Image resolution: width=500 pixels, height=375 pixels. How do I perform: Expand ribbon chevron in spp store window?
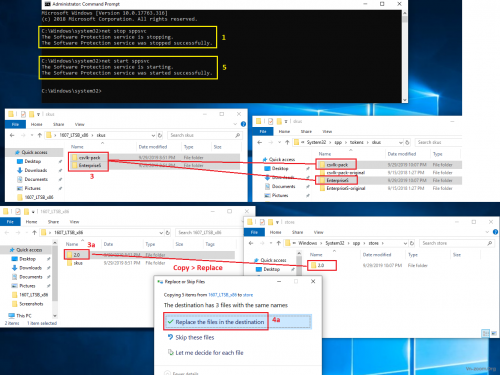click(x=487, y=232)
